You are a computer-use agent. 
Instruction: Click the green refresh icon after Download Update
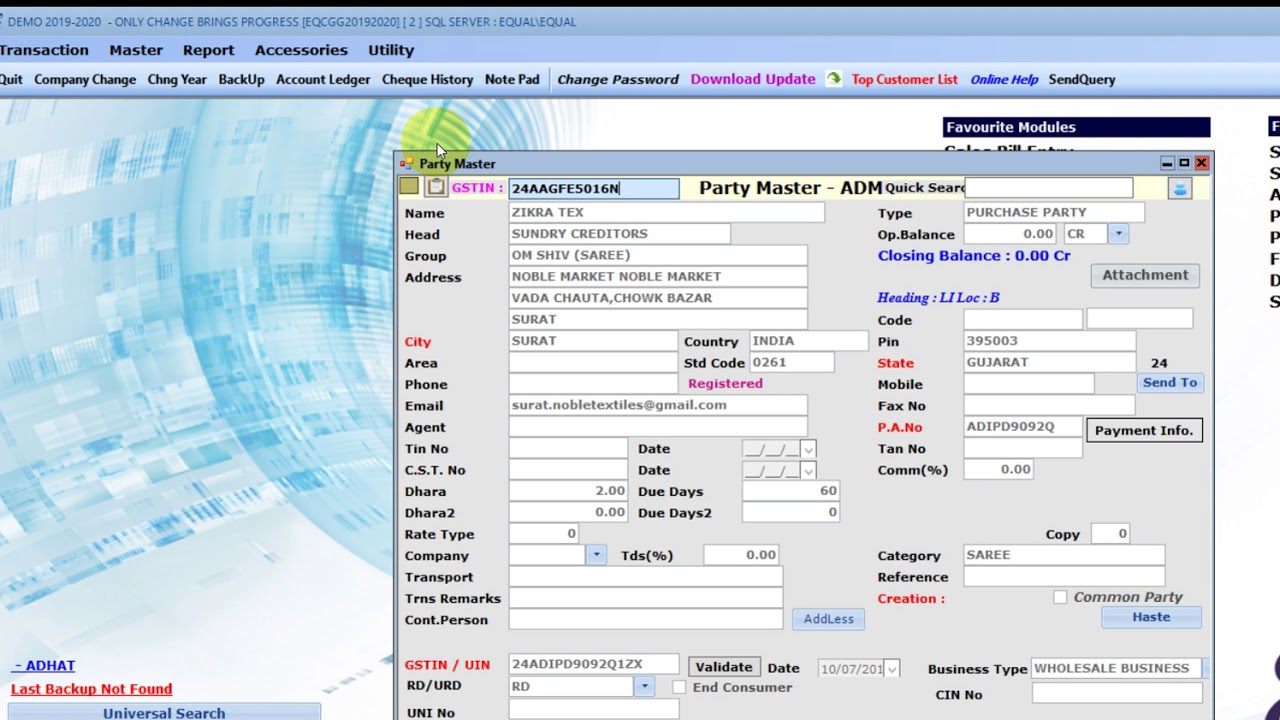click(x=833, y=79)
